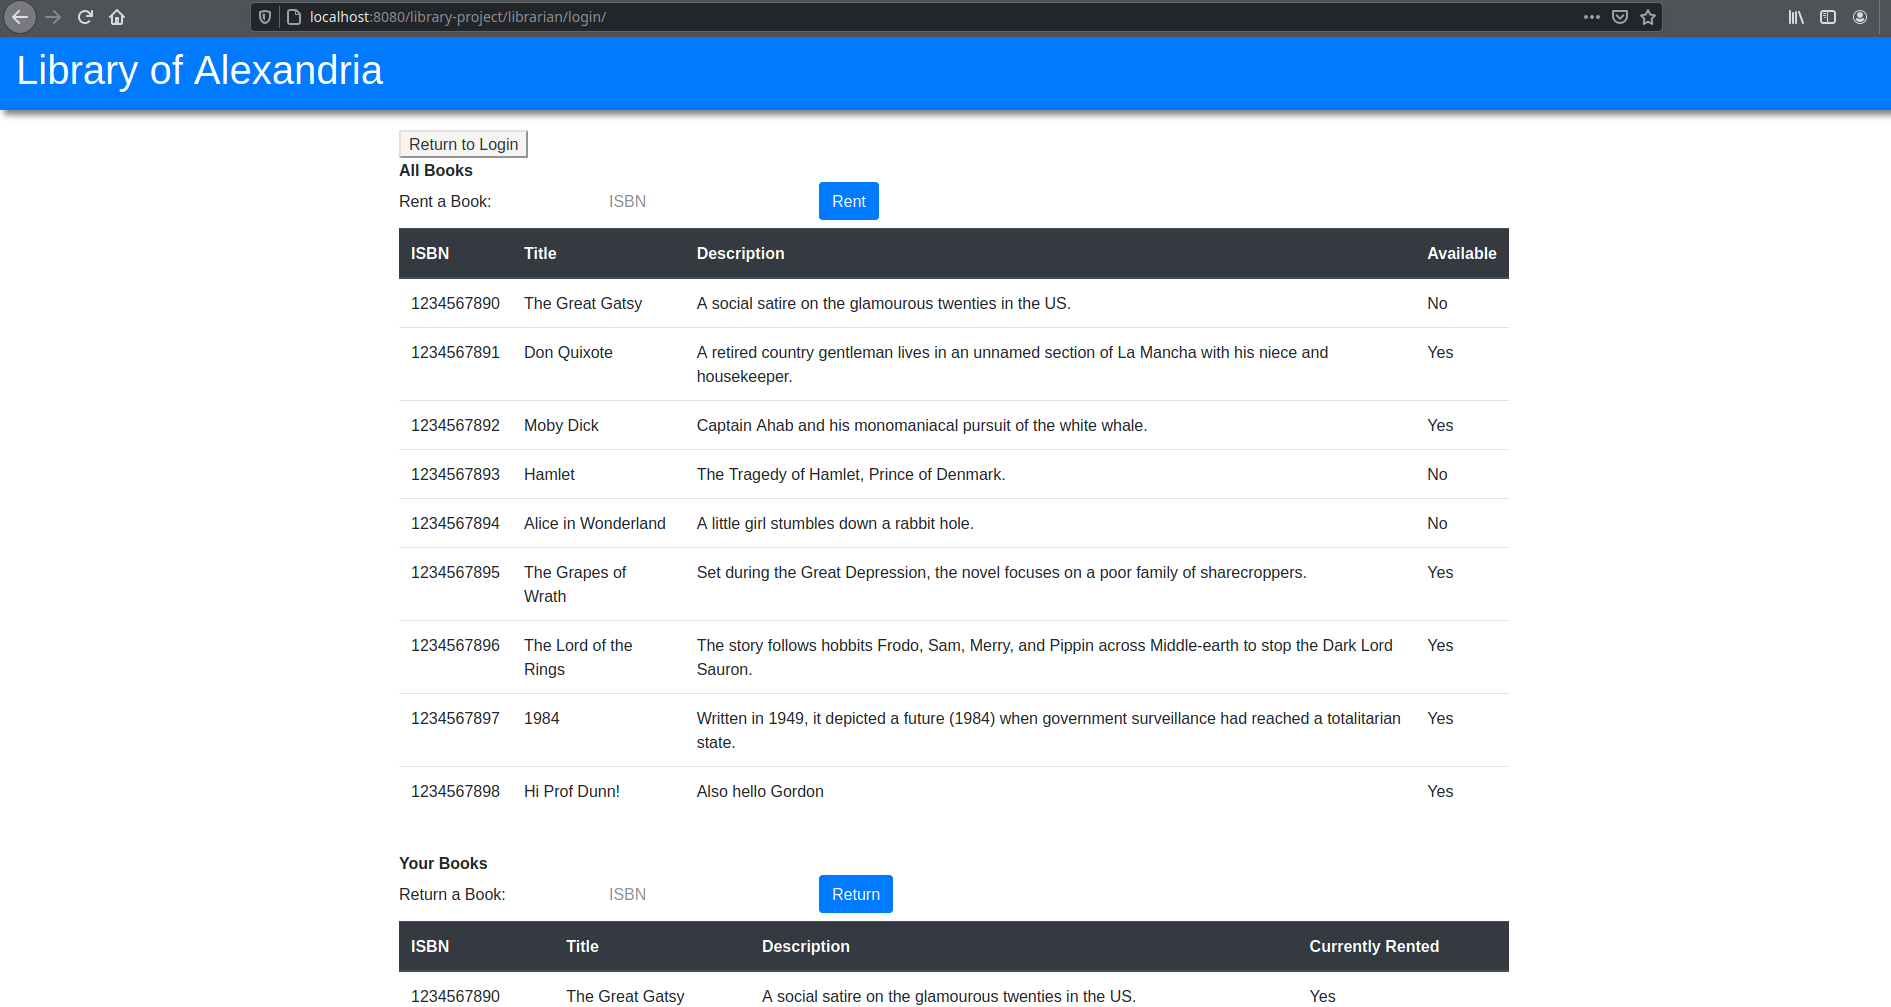The image size is (1891, 1007).
Task: Select ISBN 1234567890 in All Books table
Action: pyautogui.click(x=455, y=304)
